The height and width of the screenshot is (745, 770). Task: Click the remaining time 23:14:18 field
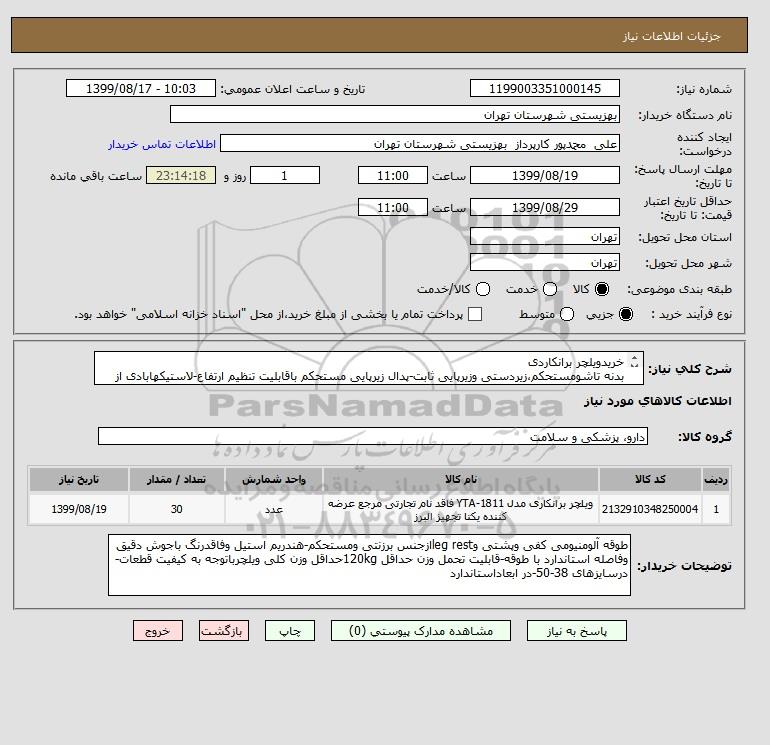point(181,175)
